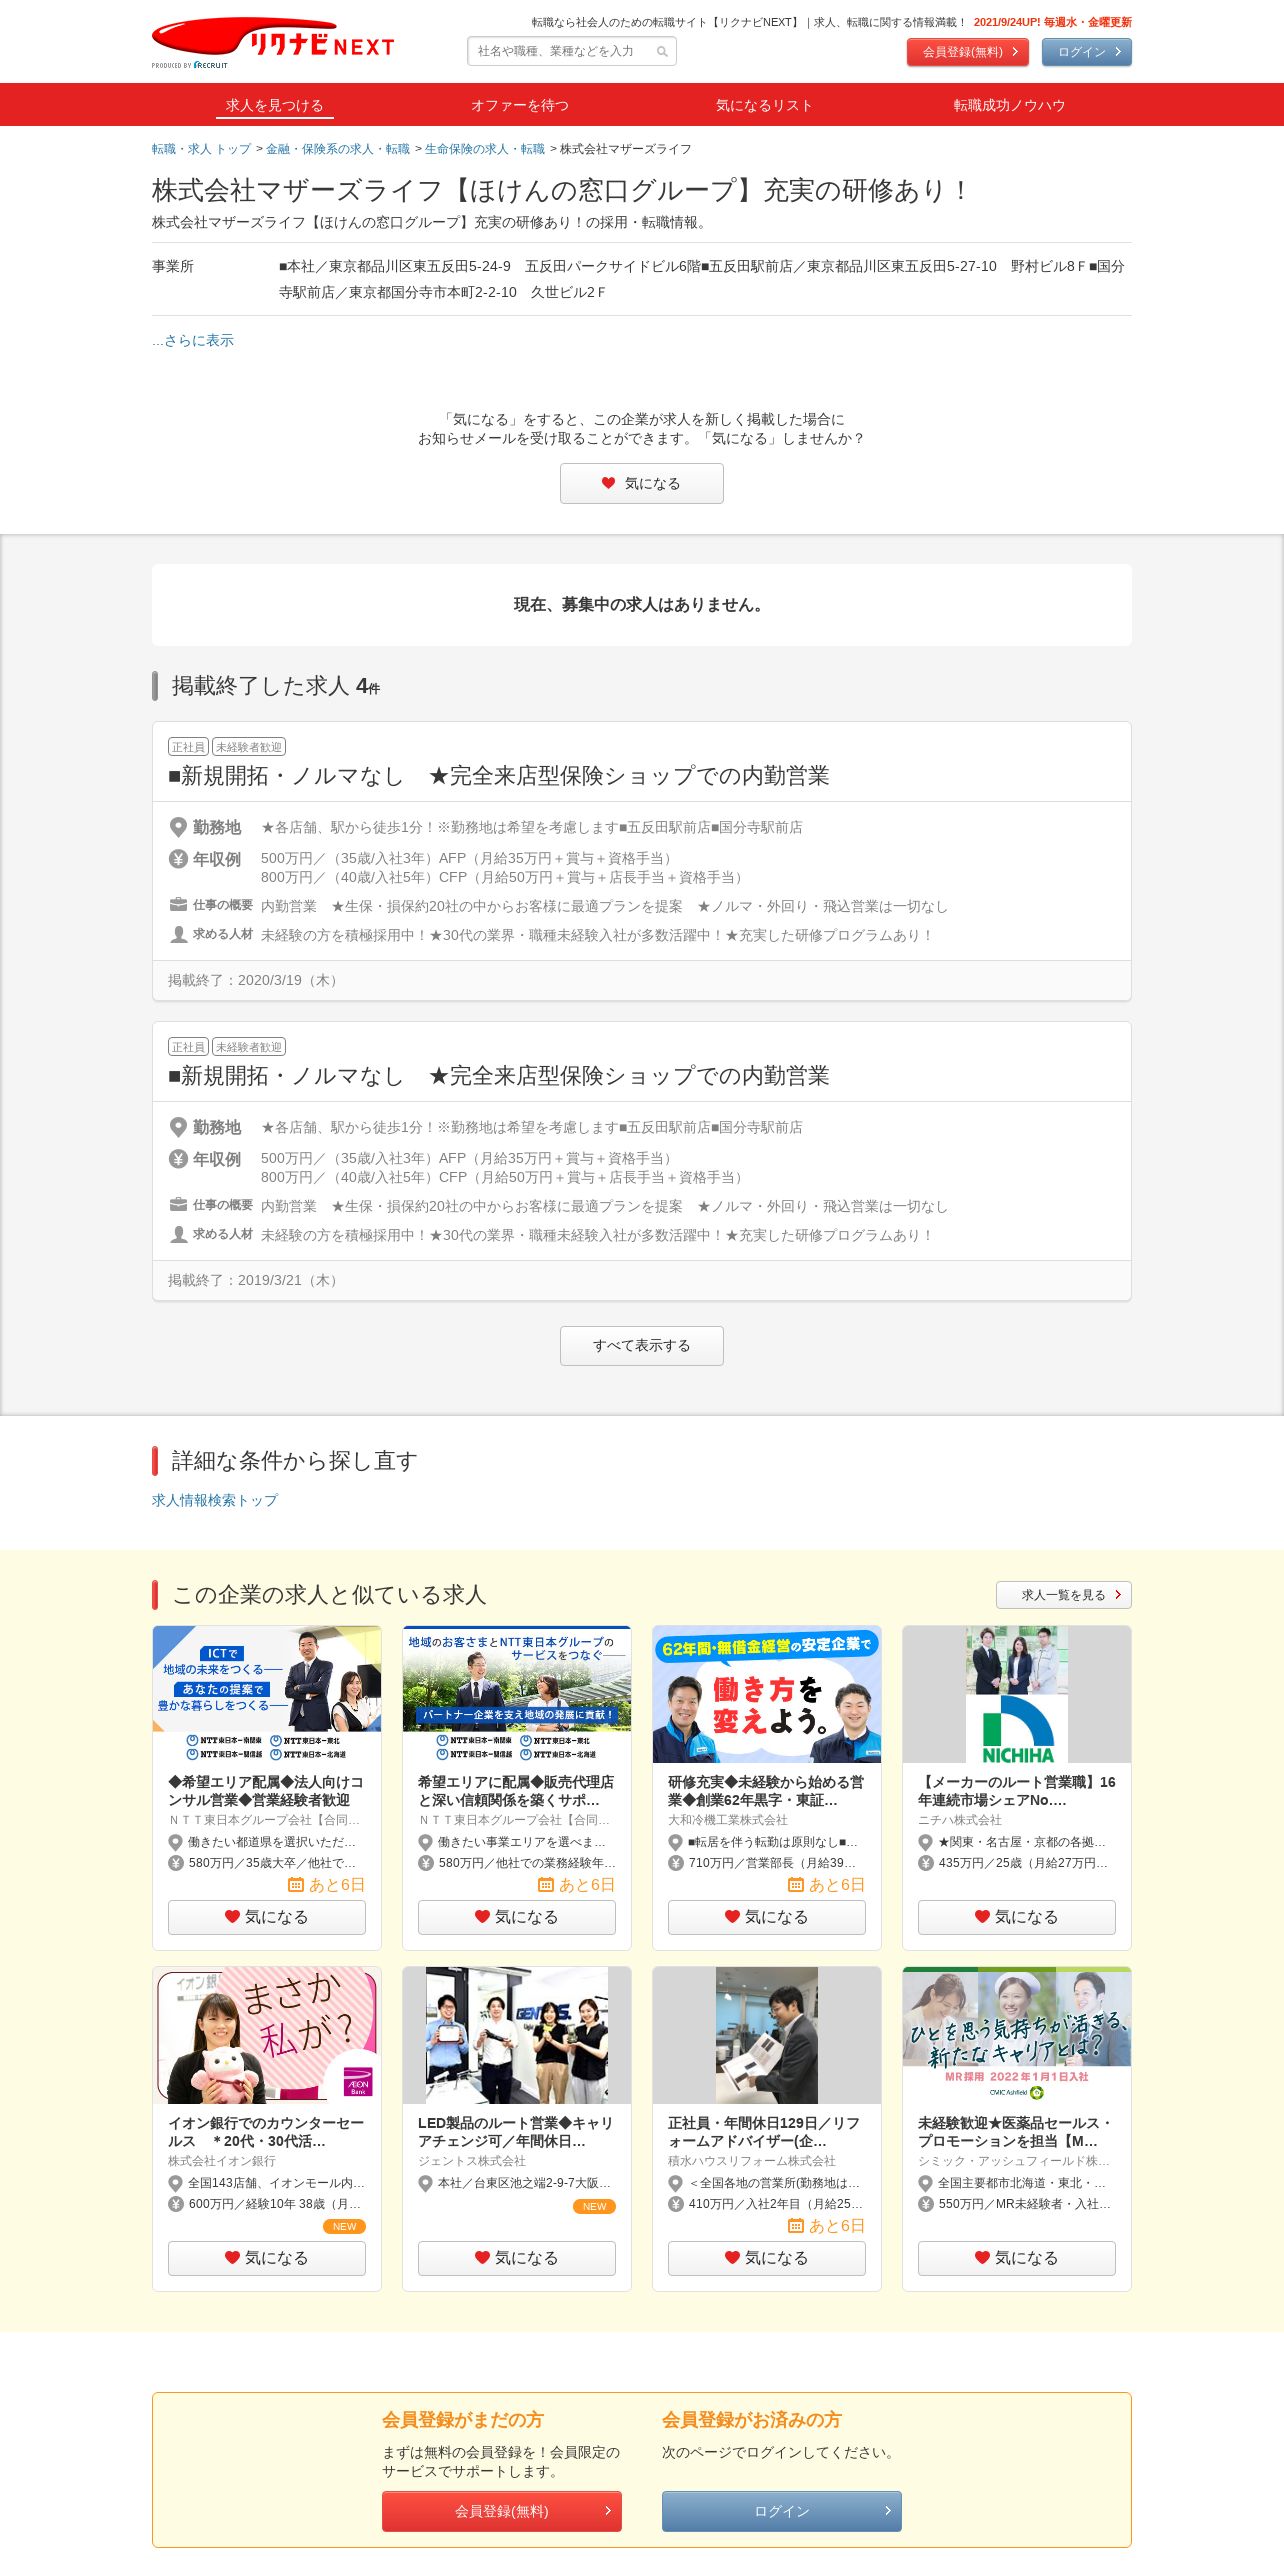Toggle 気になる on 法人向けコンサル営業 card
The image size is (1284, 2568).
(267, 1917)
